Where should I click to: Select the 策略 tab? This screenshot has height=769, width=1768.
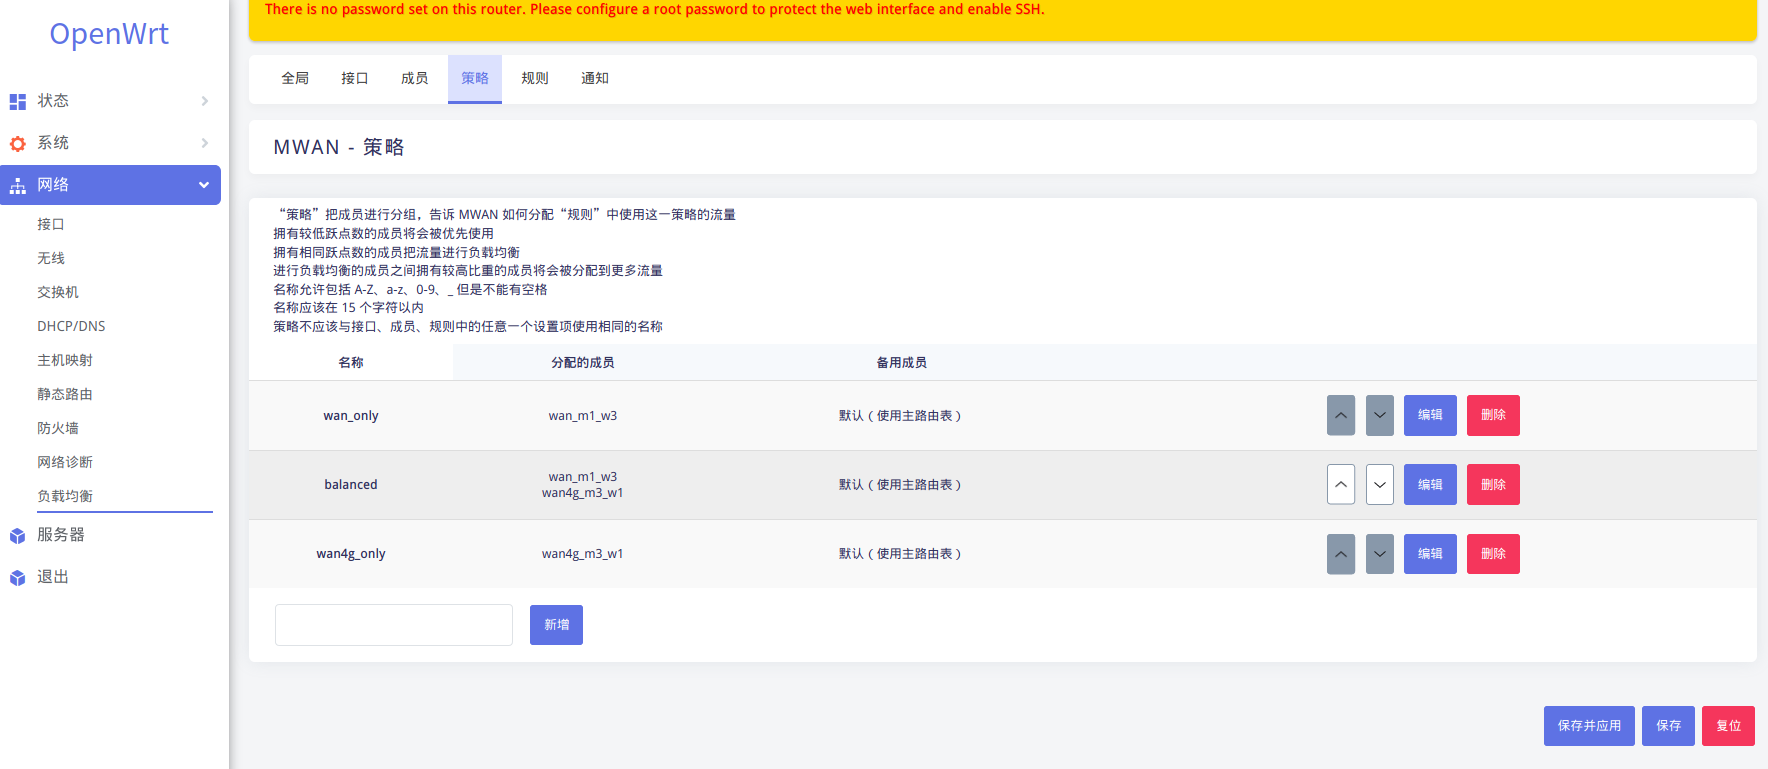pos(475,78)
